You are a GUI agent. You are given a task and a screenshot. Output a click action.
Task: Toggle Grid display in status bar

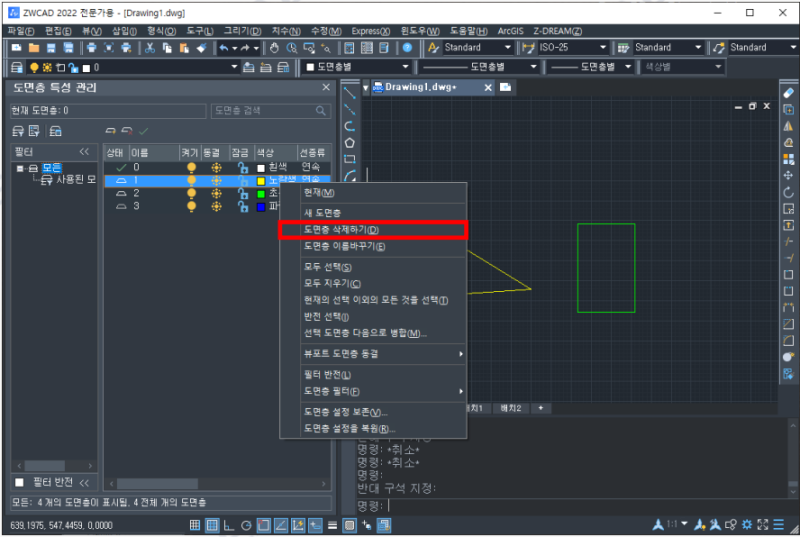click(x=212, y=525)
